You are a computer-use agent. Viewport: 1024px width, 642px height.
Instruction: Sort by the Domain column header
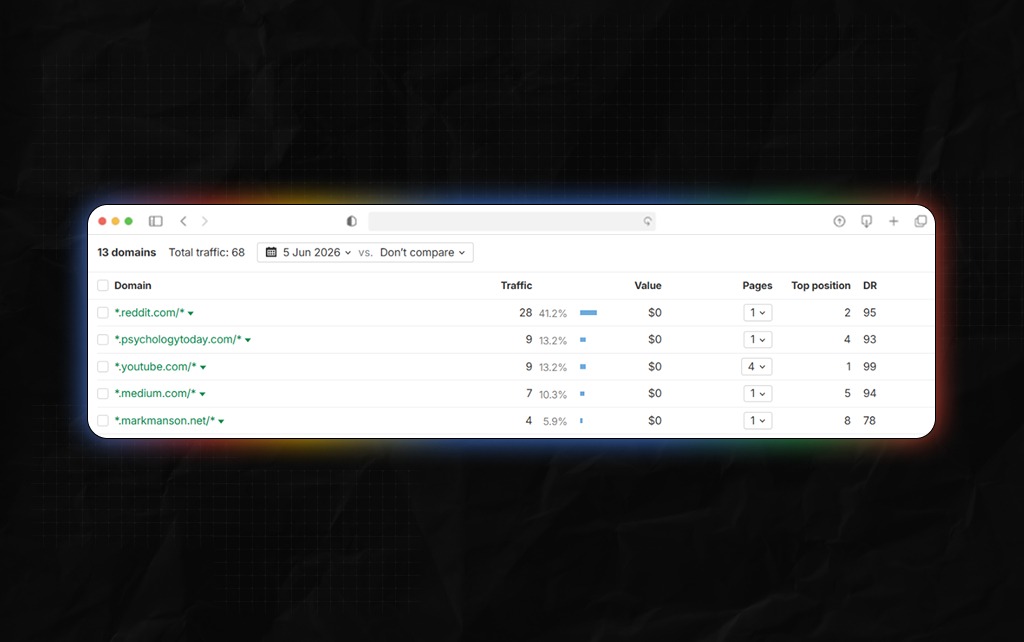pyautogui.click(x=133, y=285)
